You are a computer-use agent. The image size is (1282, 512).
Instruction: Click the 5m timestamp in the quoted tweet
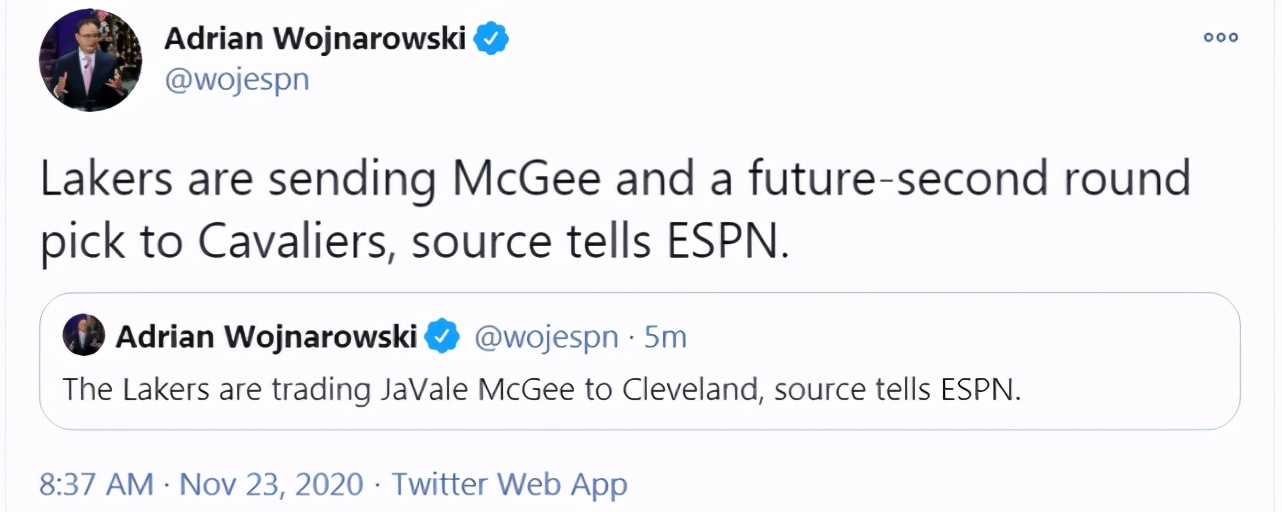click(665, 337)
